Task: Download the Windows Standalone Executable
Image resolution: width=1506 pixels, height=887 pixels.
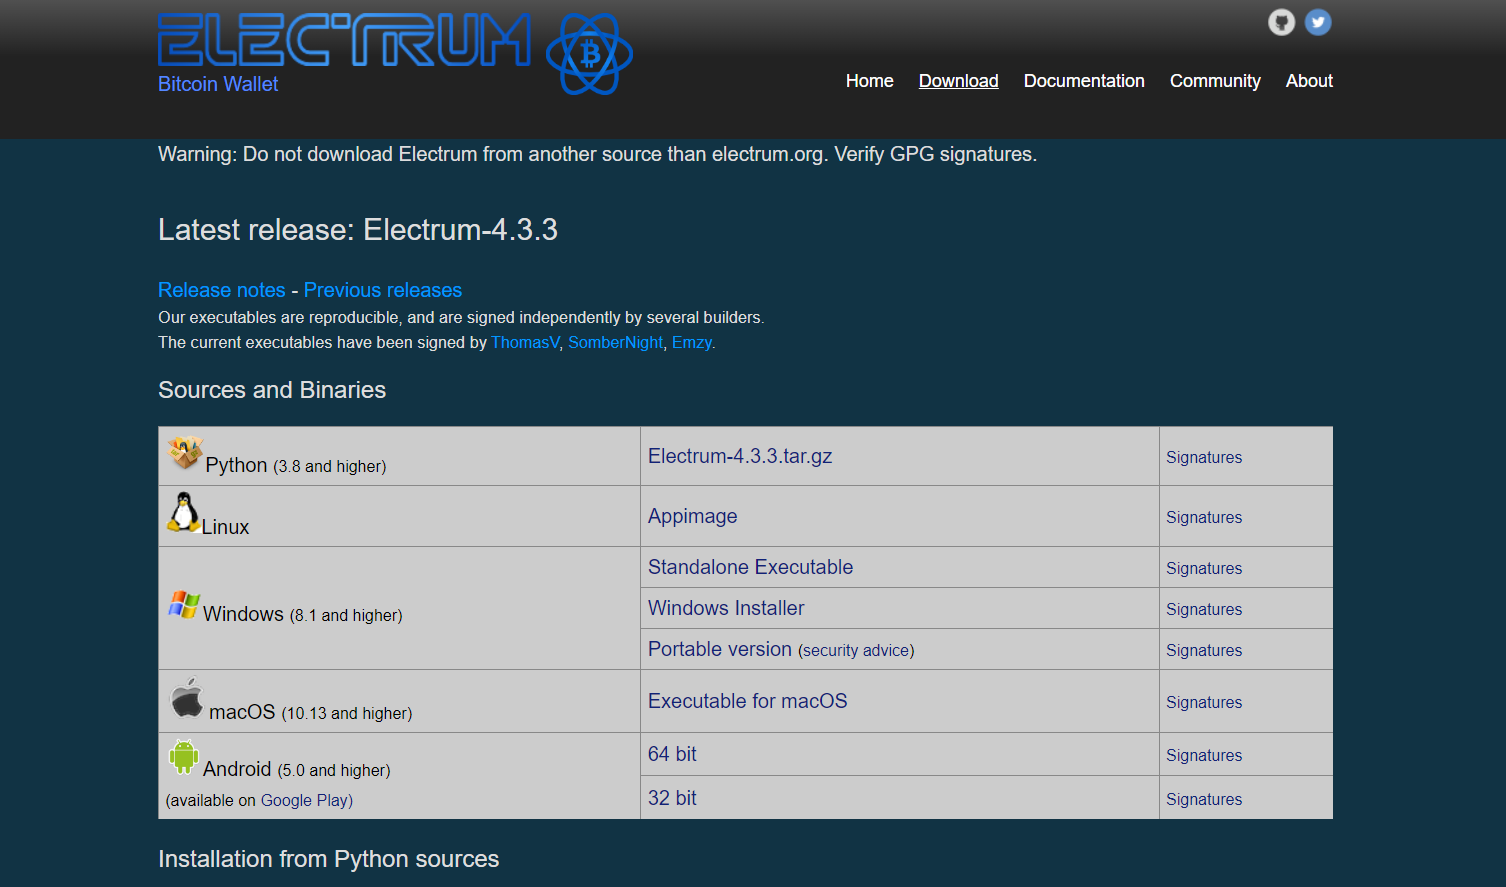Action: (x=751, y=567)
